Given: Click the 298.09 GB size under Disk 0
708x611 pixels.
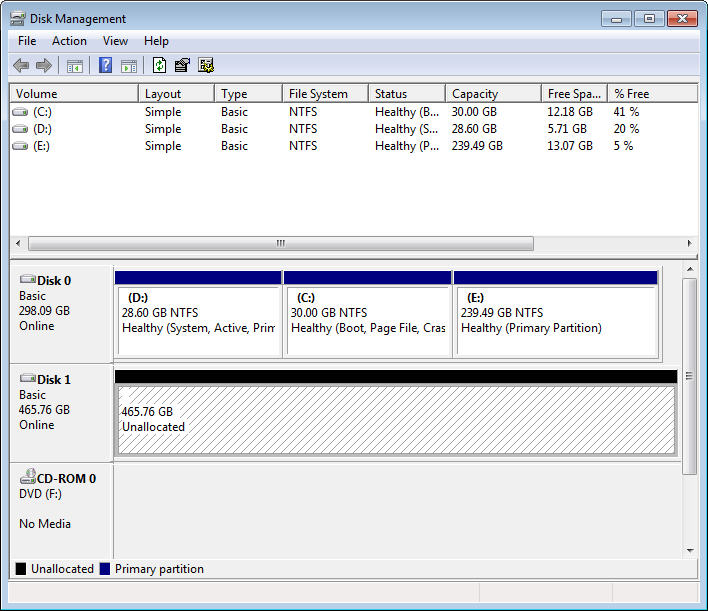Looking at the screenshot, I should point(44,311).
